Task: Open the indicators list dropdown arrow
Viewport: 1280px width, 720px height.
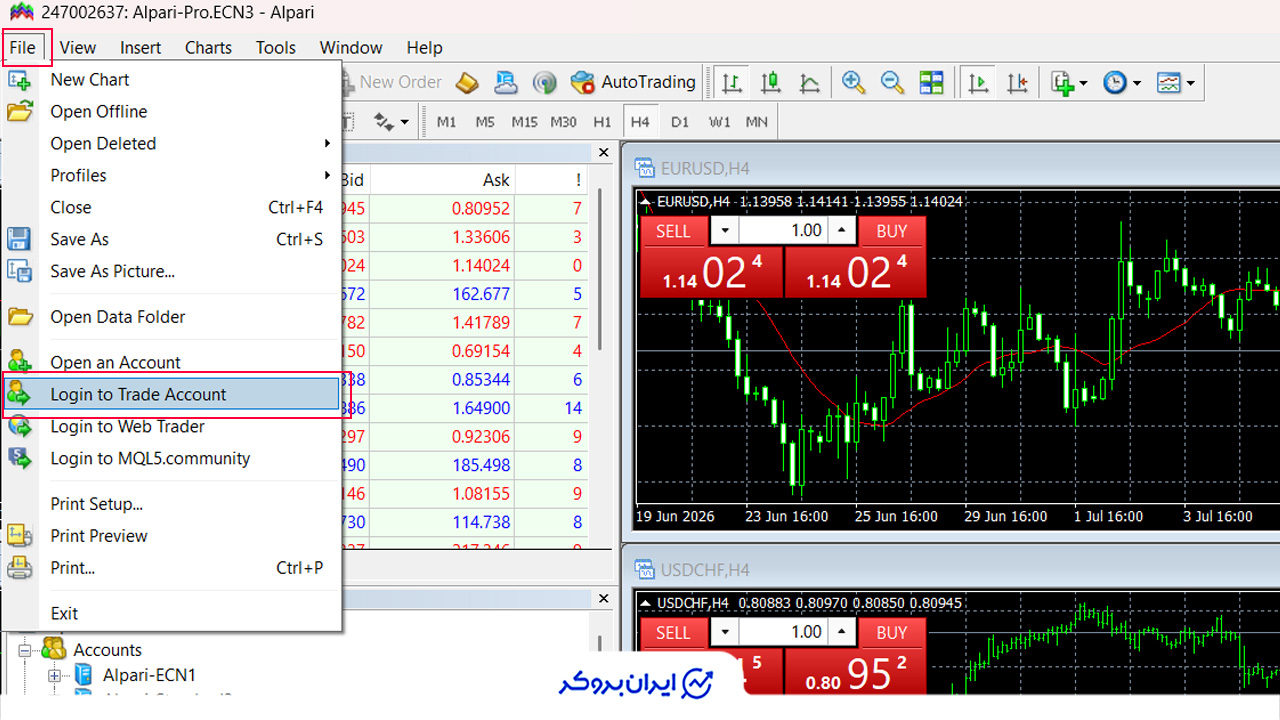Action: (1084, 83)
